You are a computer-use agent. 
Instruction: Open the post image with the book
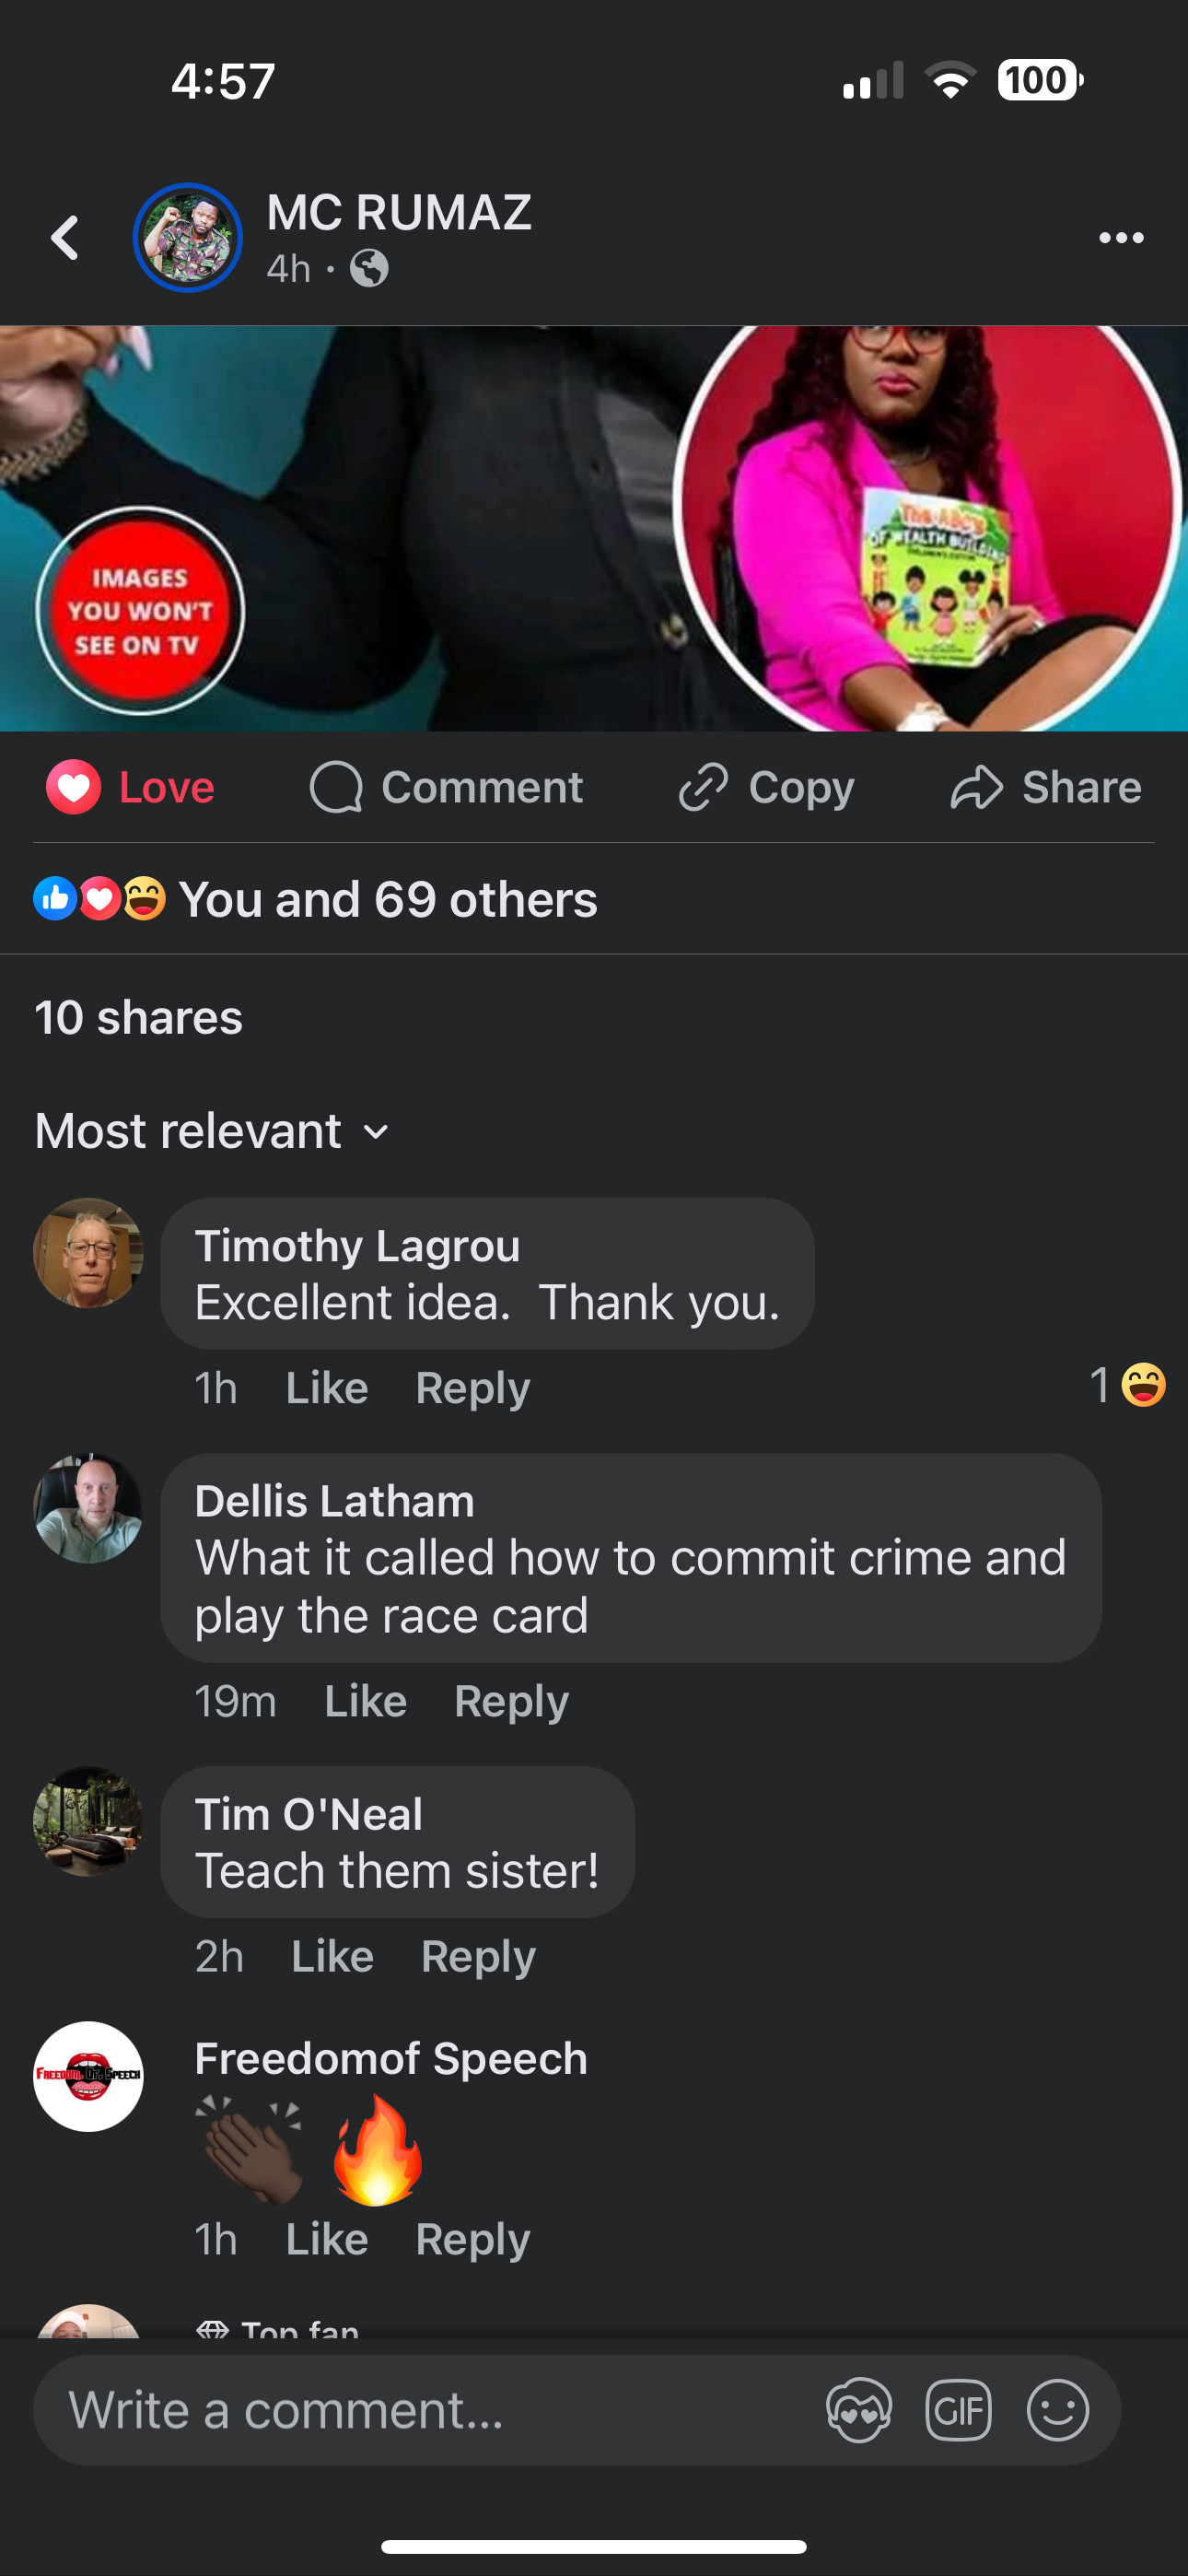tap(594, 528)
